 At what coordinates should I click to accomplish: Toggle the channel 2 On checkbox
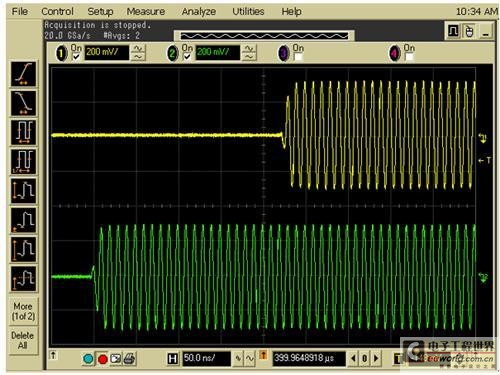187,57
